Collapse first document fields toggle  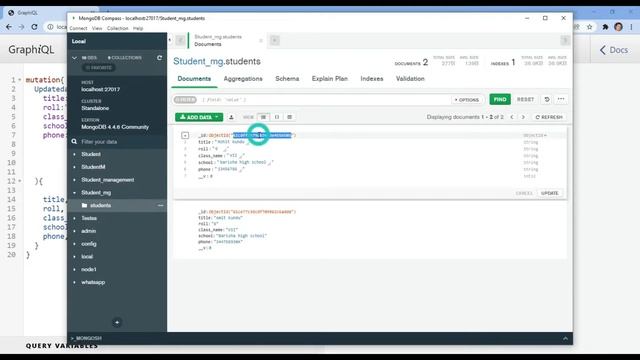pos(185,135)
